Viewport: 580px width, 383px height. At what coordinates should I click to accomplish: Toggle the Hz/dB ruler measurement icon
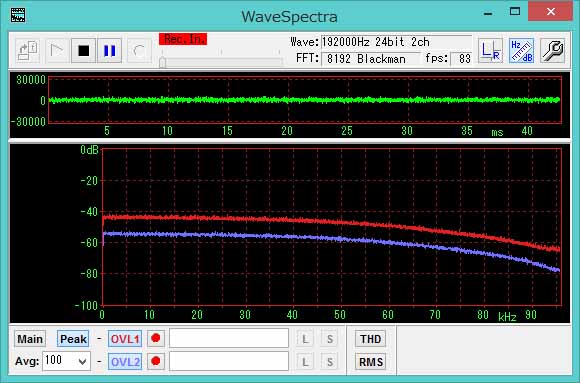pyautogui.click(x=521, y=51)
